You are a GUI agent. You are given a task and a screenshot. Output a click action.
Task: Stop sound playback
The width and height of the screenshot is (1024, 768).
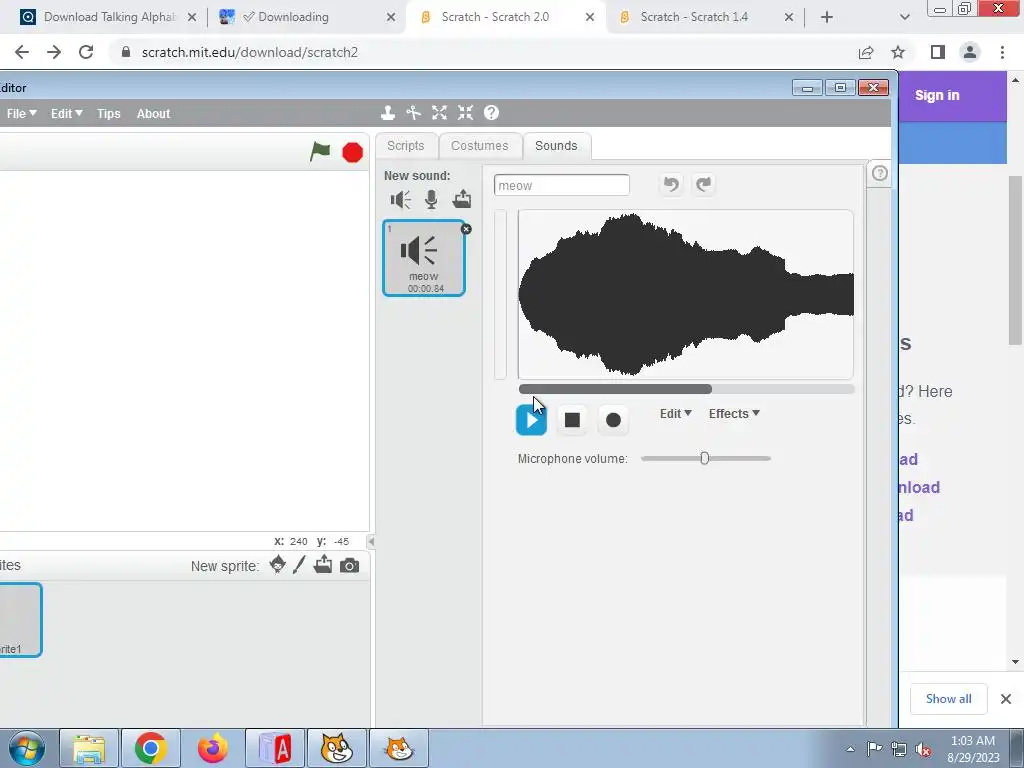tap(572, 420)
